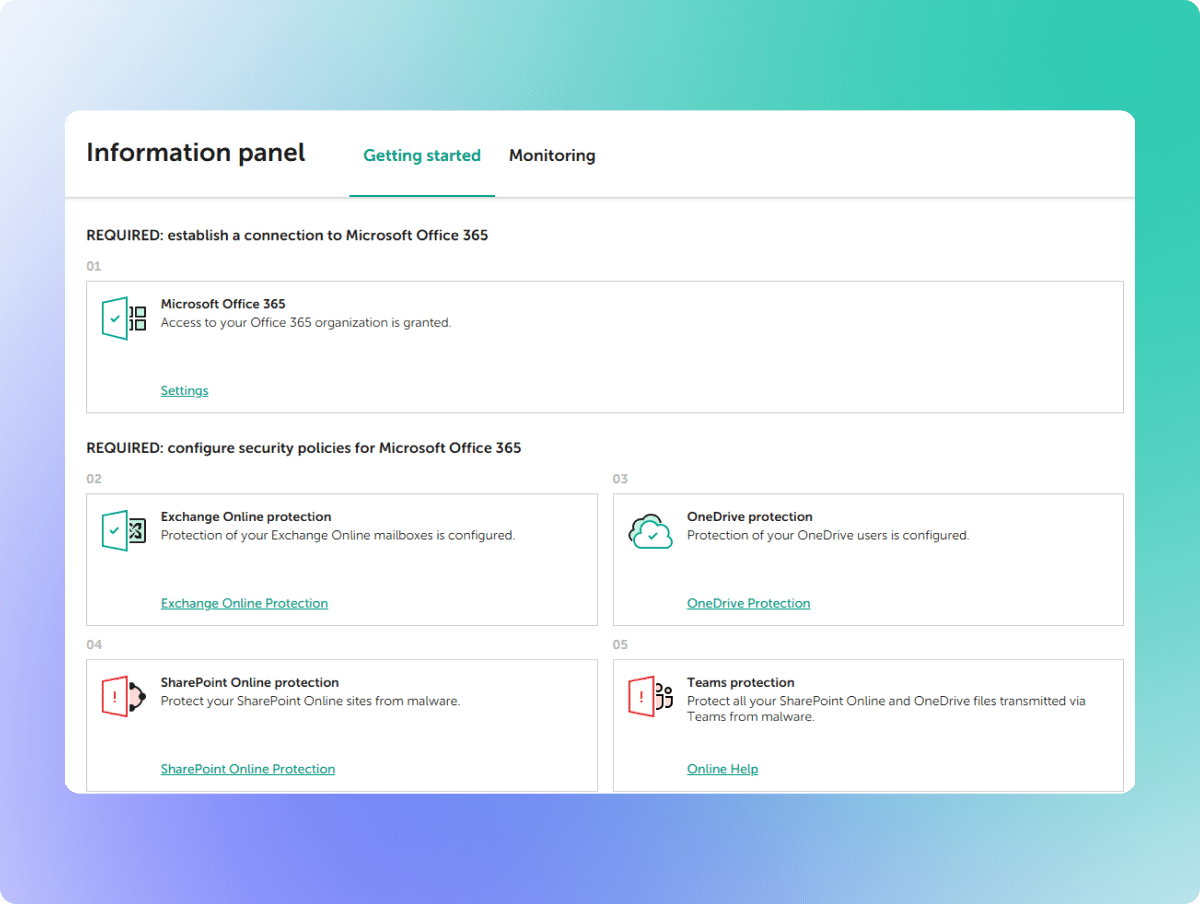Click 'REQUIRED: configure security policies' heading
Viewport: 1200px width, 904px height.
point(304,448)
